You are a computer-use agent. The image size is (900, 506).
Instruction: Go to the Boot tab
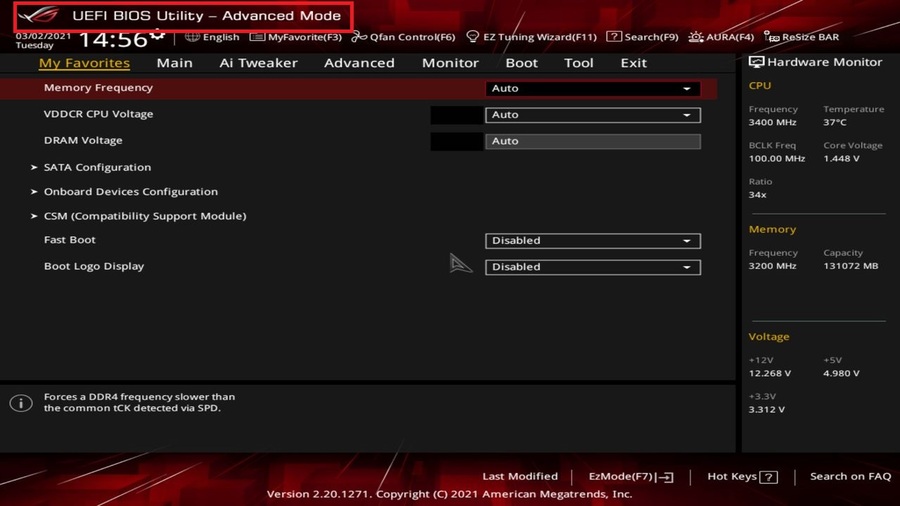point(521,63)
